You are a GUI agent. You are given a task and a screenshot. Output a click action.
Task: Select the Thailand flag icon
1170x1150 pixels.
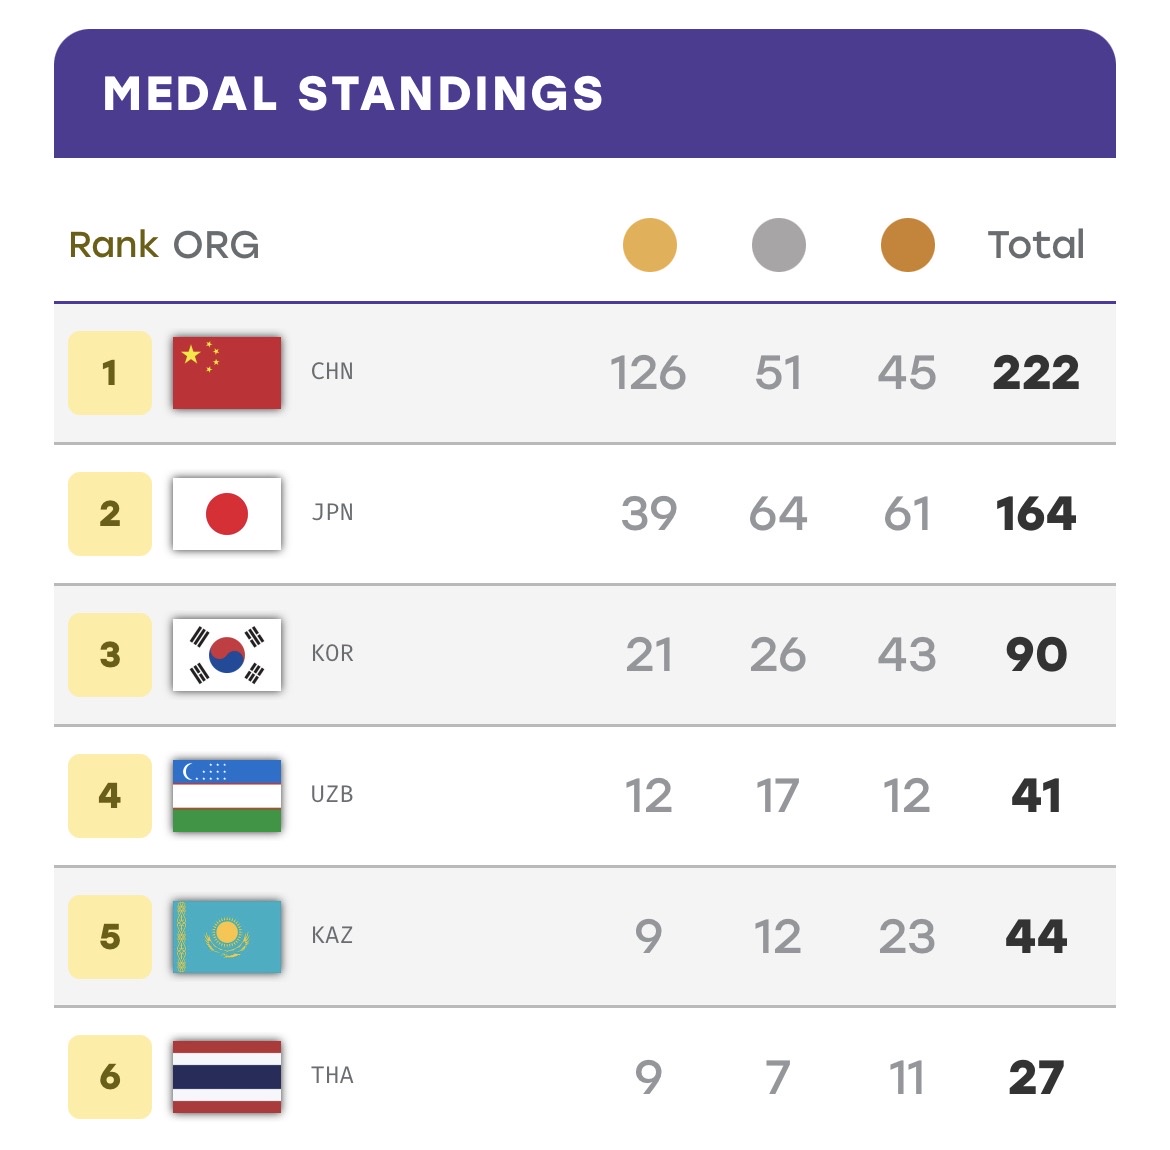coord(227,1077)
